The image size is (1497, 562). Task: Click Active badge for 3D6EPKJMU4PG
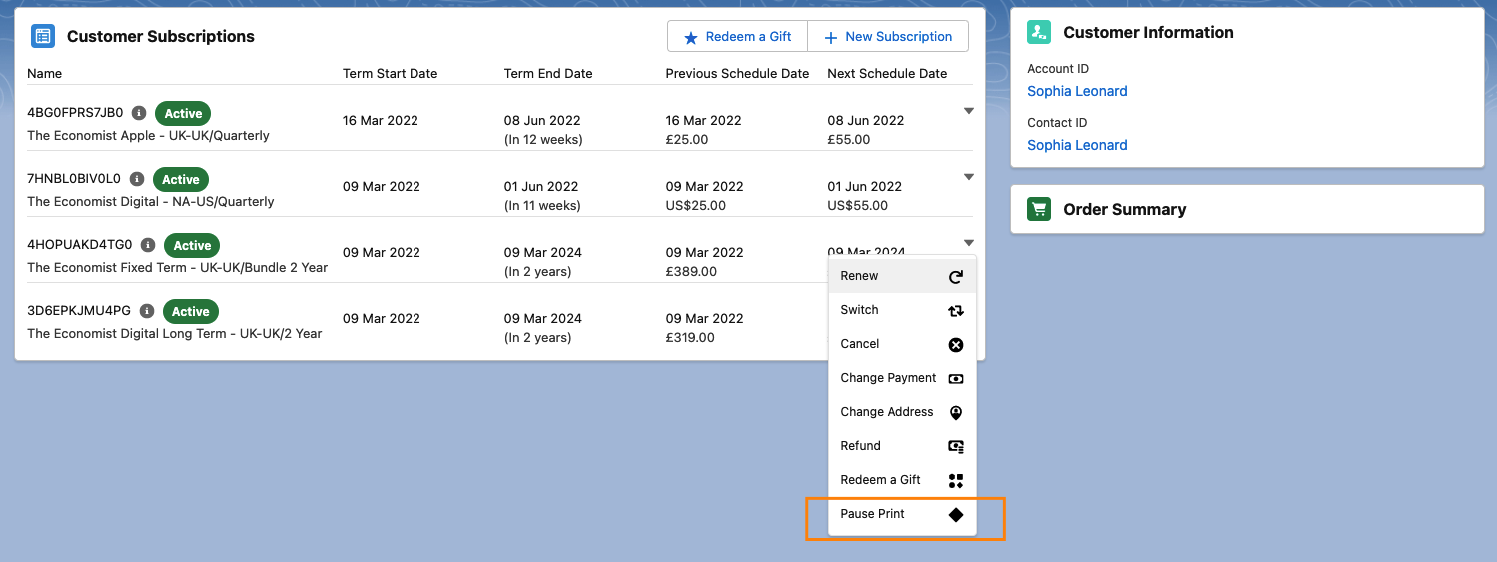tap(190, 311)
